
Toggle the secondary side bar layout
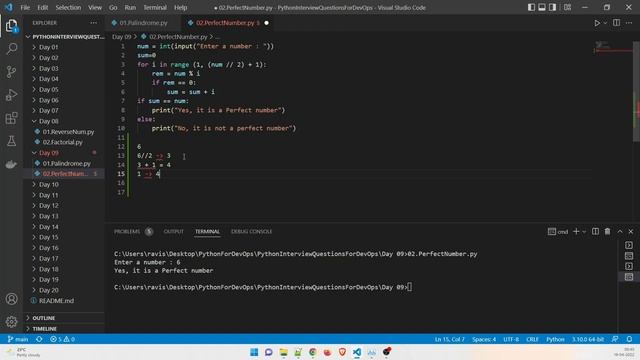pyautogui.click(x=552, y=7)
